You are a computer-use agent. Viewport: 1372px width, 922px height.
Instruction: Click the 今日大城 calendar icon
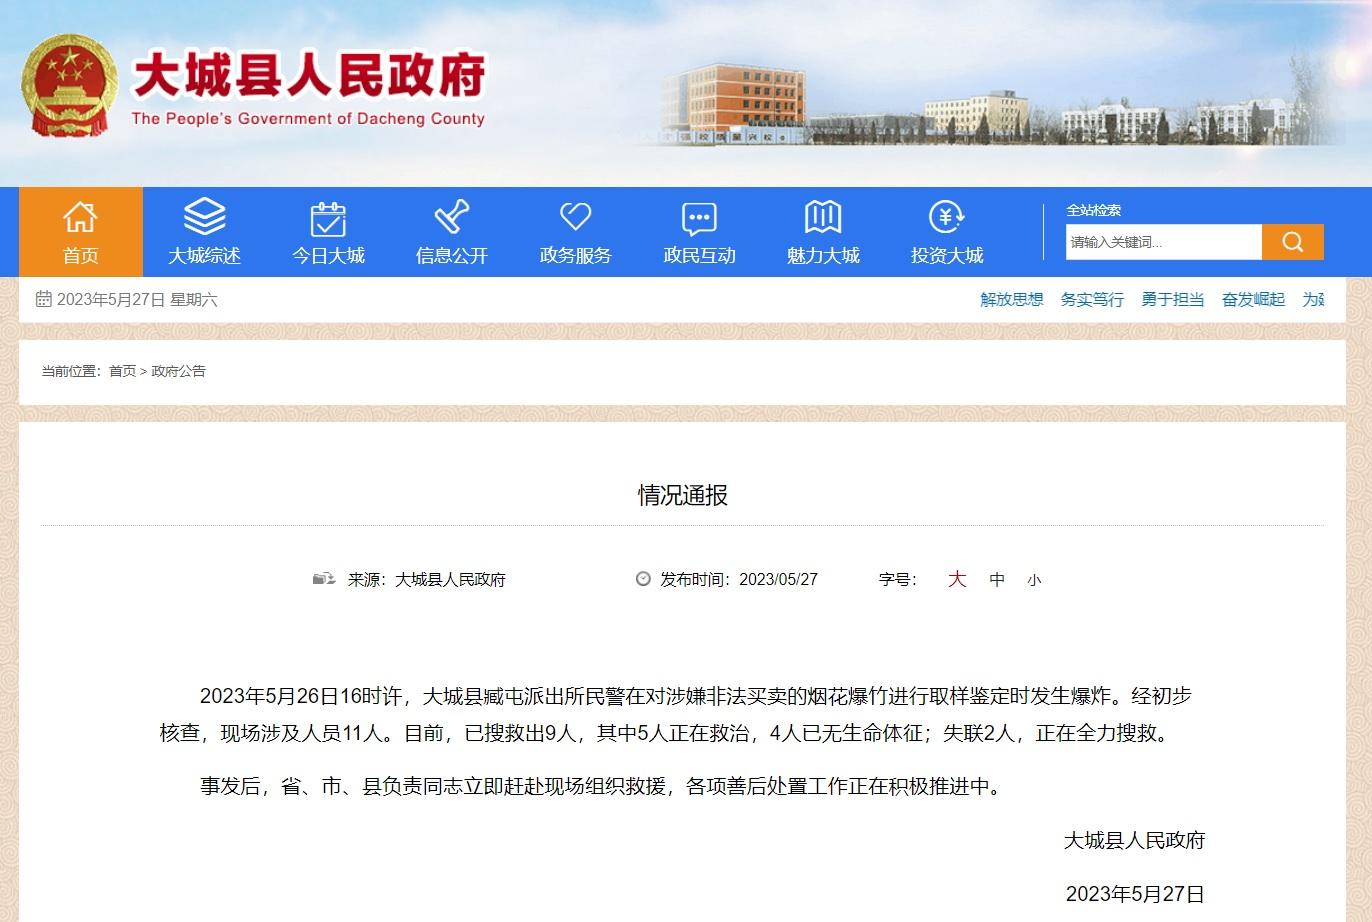[328, 218]
